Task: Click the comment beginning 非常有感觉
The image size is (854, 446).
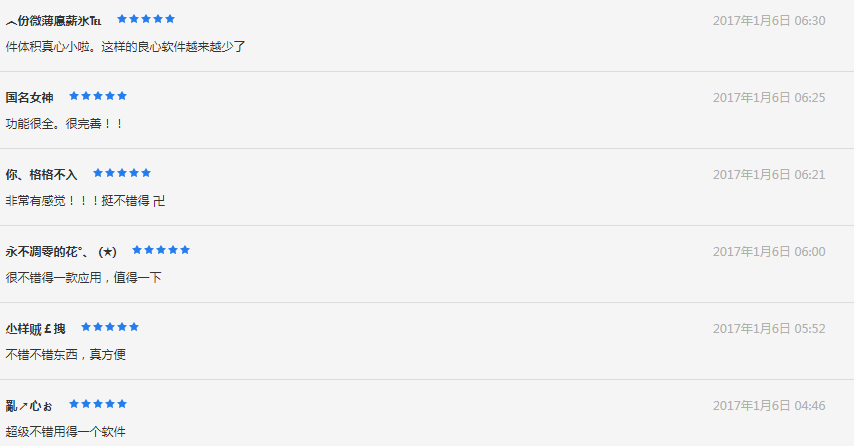Action: pyautogui.click(x=85, y=200)
